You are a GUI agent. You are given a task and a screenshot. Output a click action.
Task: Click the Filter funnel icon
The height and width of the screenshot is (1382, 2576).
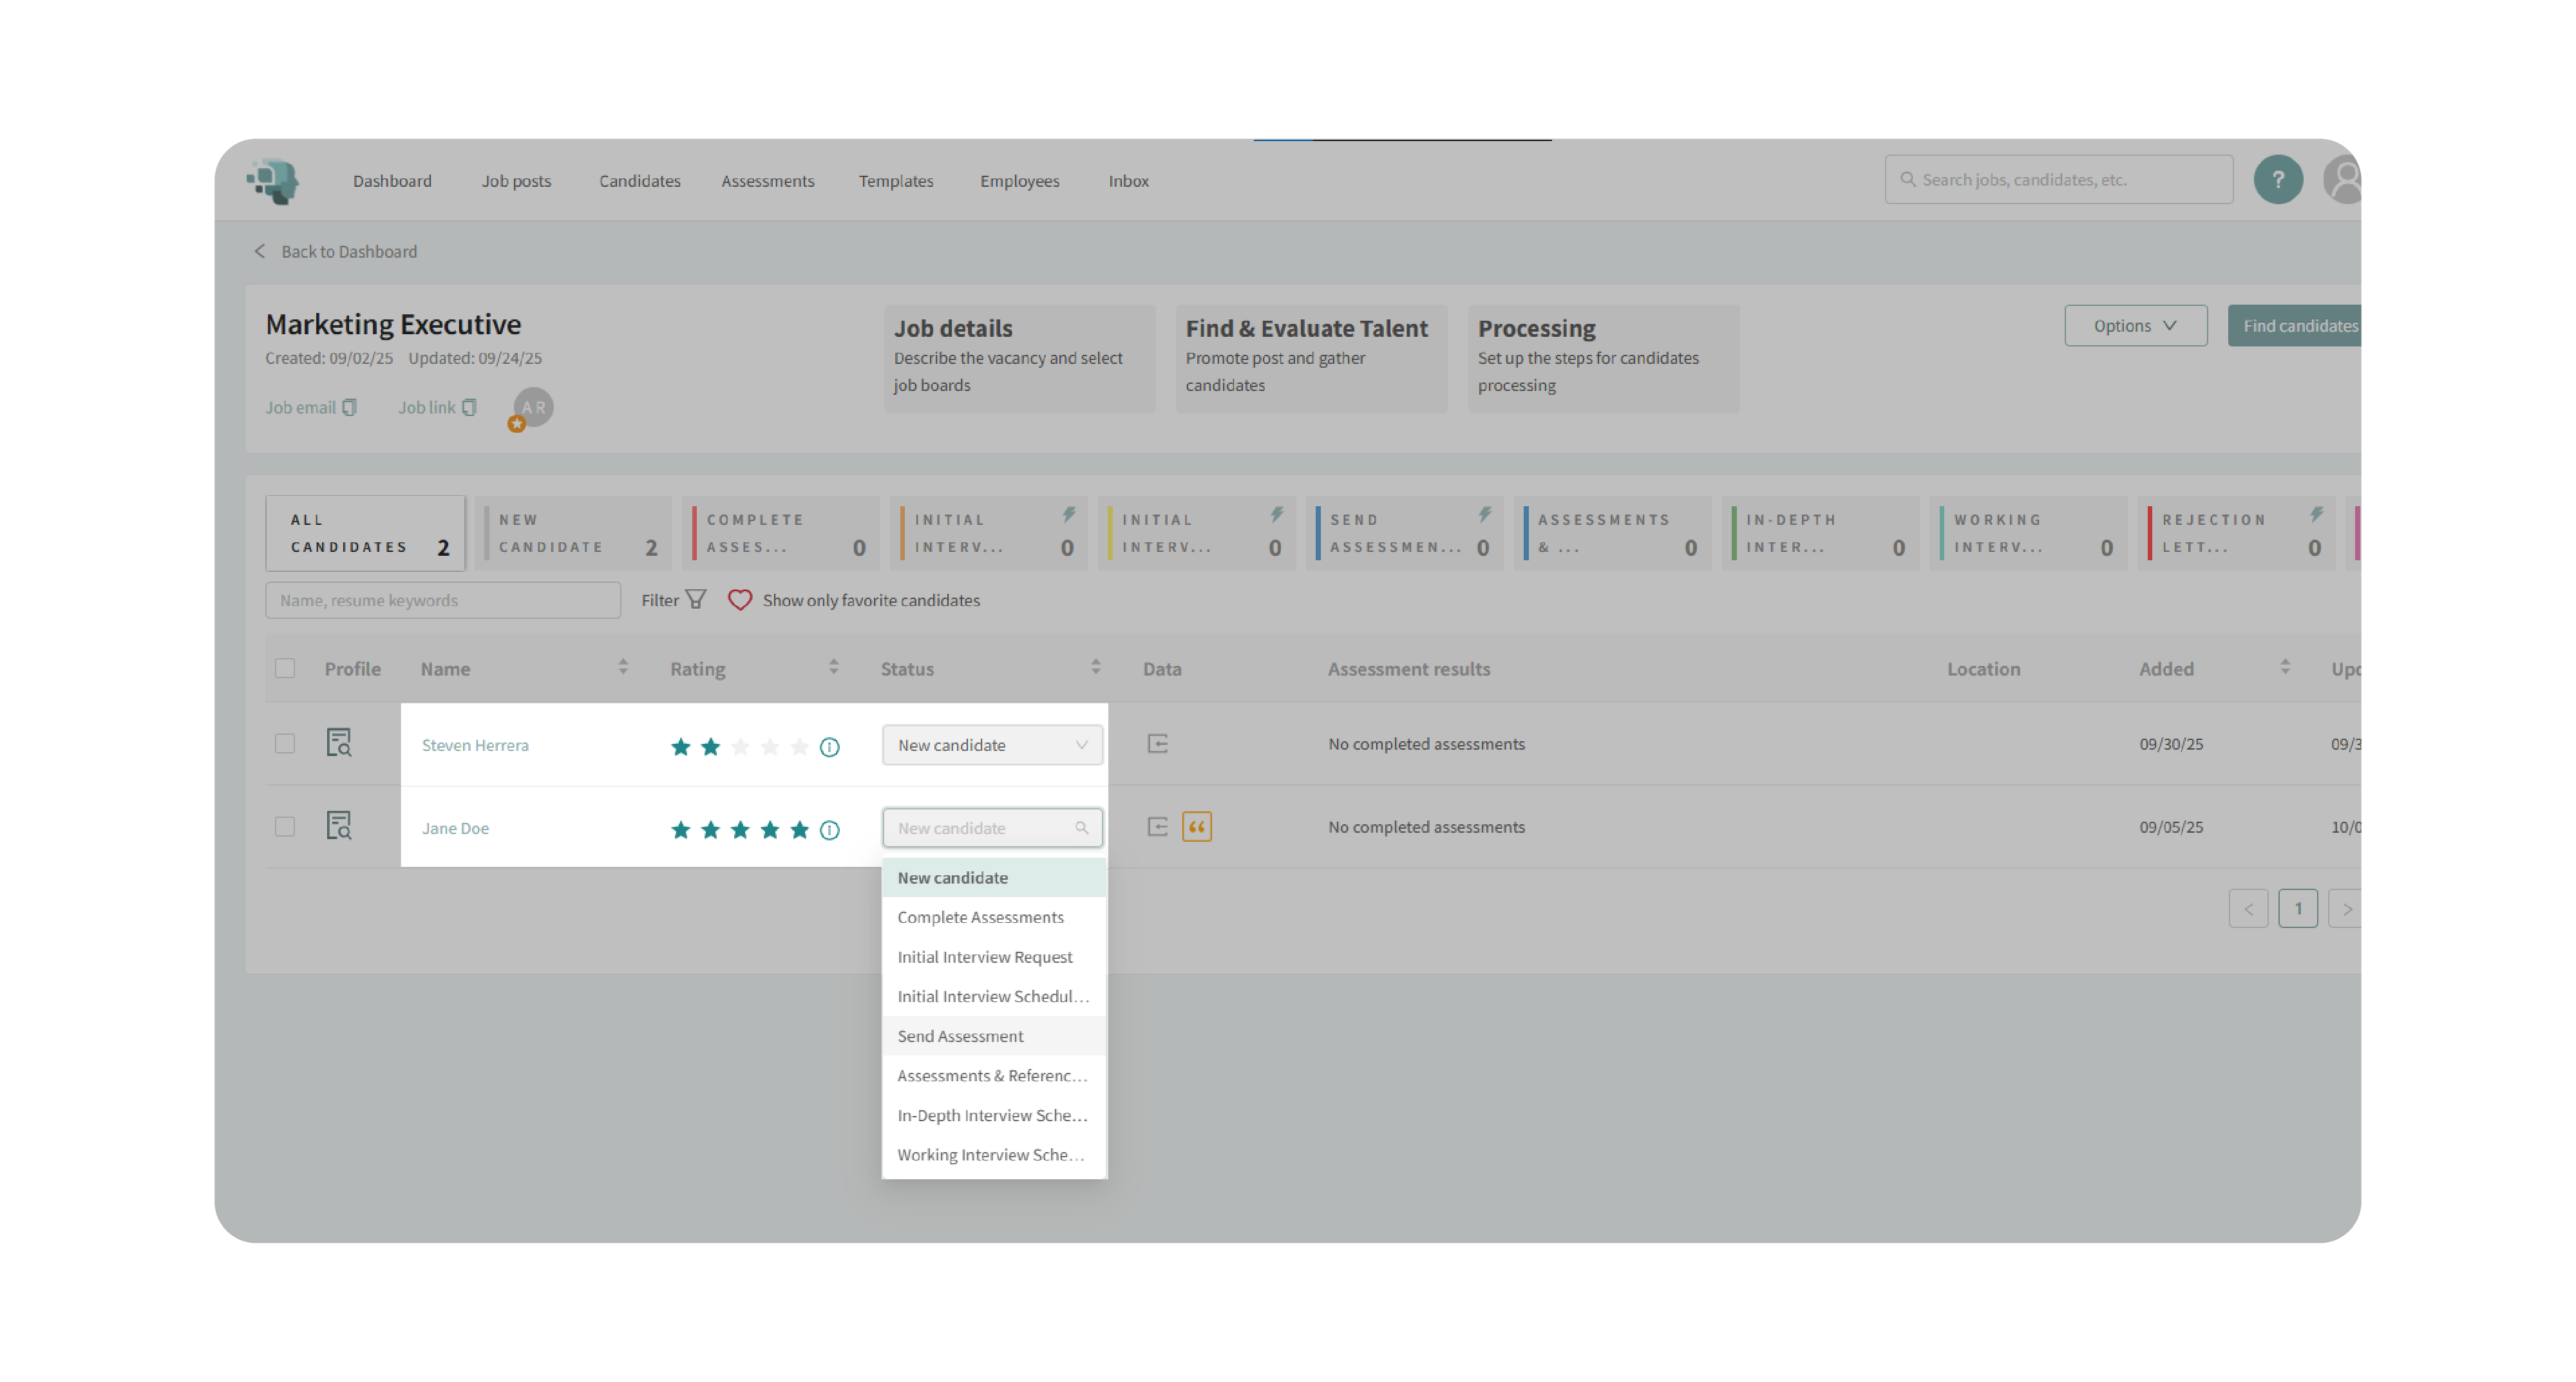696,600
